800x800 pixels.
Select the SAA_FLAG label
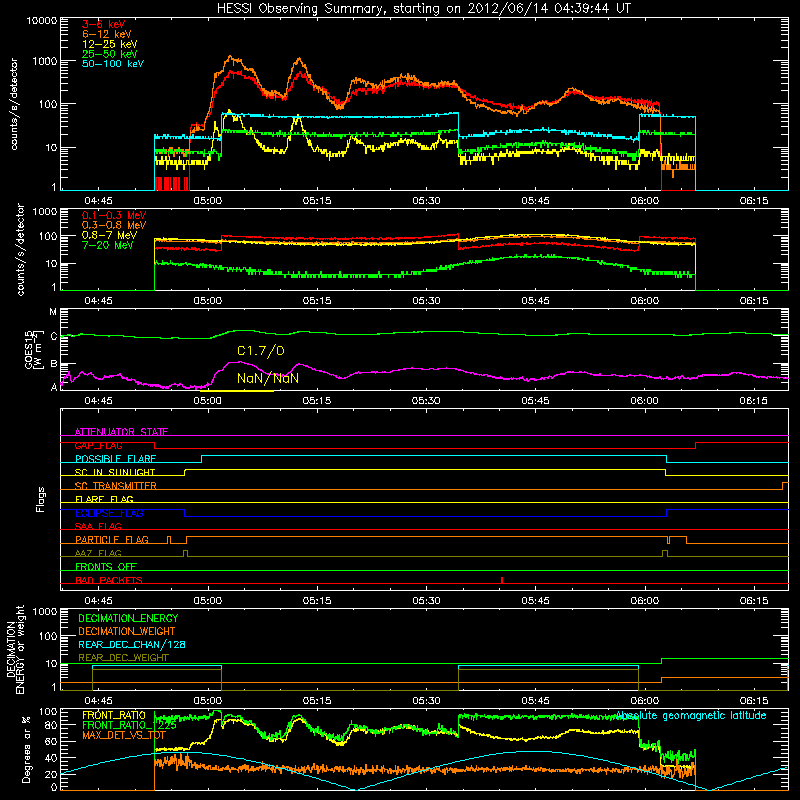tap(98, 526)
